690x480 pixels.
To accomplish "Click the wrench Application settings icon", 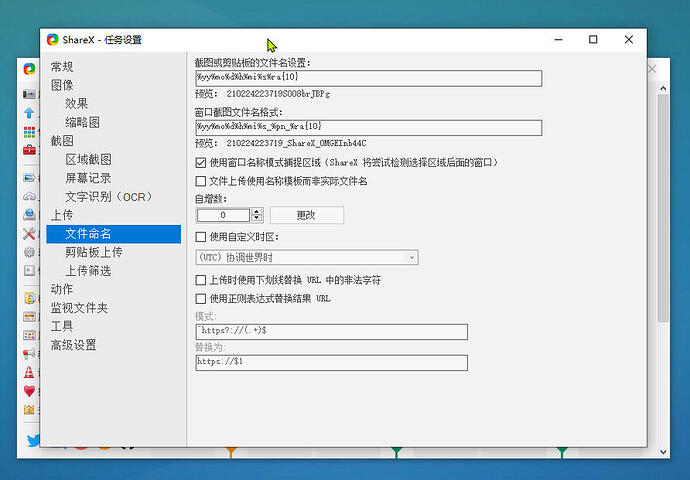I will click(x=30, y=233).
